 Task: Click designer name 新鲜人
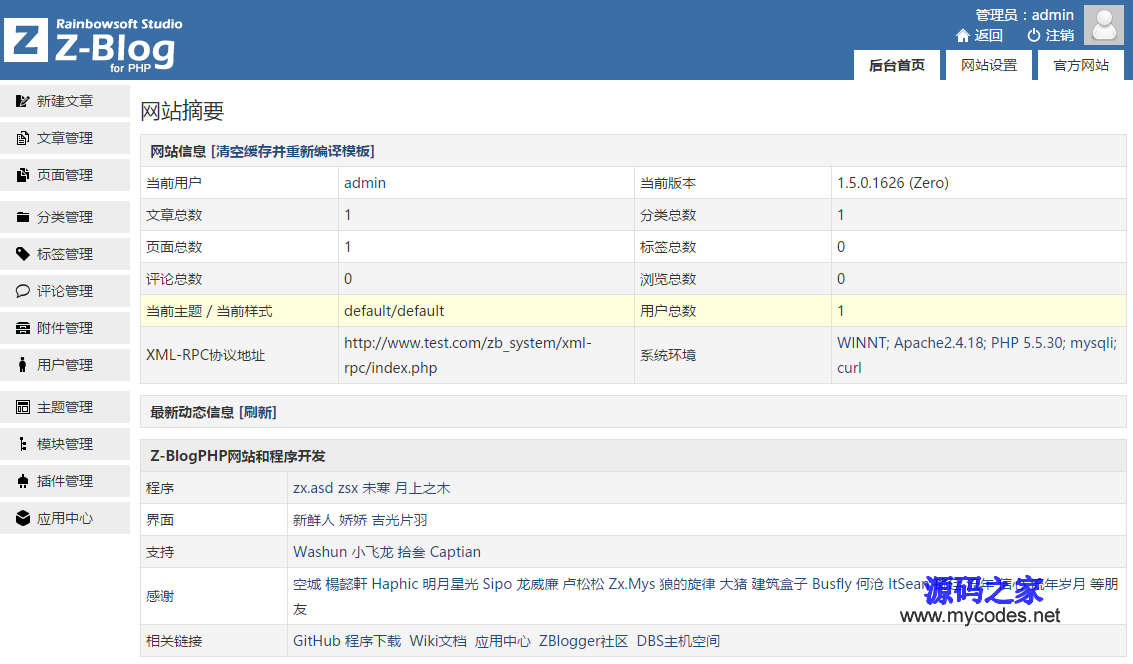pos(314,519)
